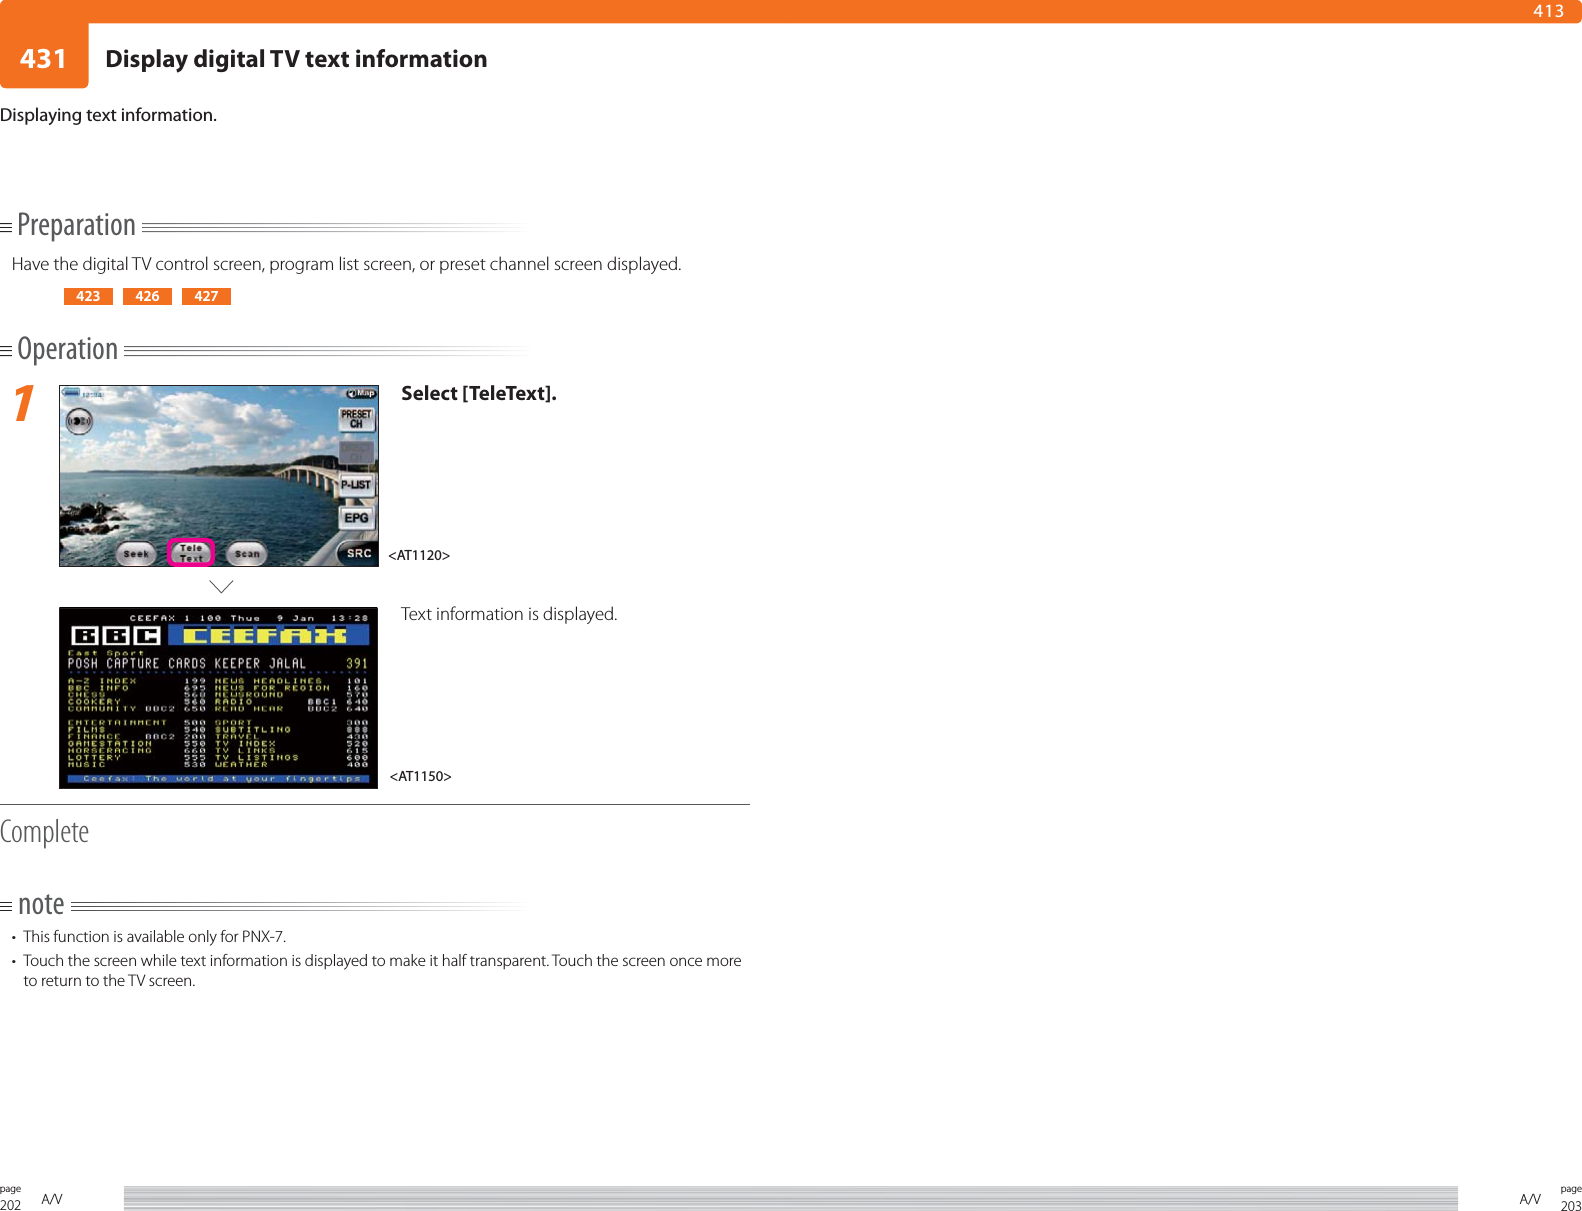Click 'Display digital TV text information' title
The image size is (1582, 1211).
pyautogui.click(x=296, y=59)
